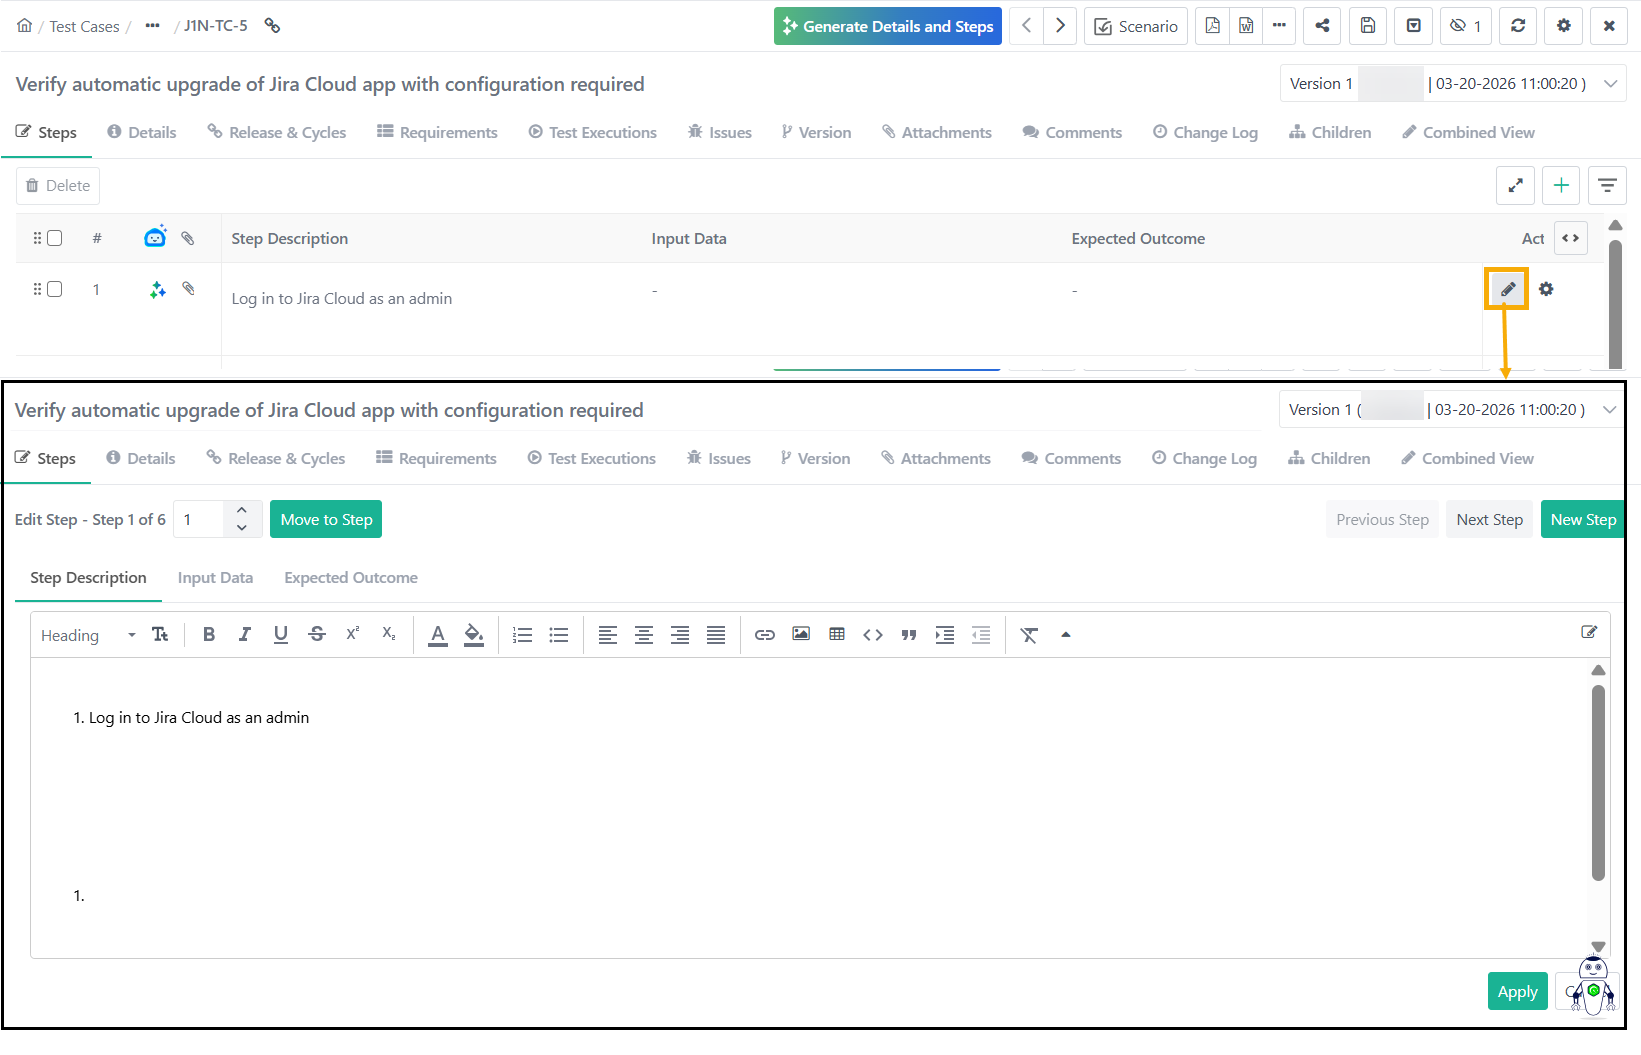This screenshot has height=1055, width=1641.
Task: Open the gear icon on step 1 row
Action: (1546, 289)
